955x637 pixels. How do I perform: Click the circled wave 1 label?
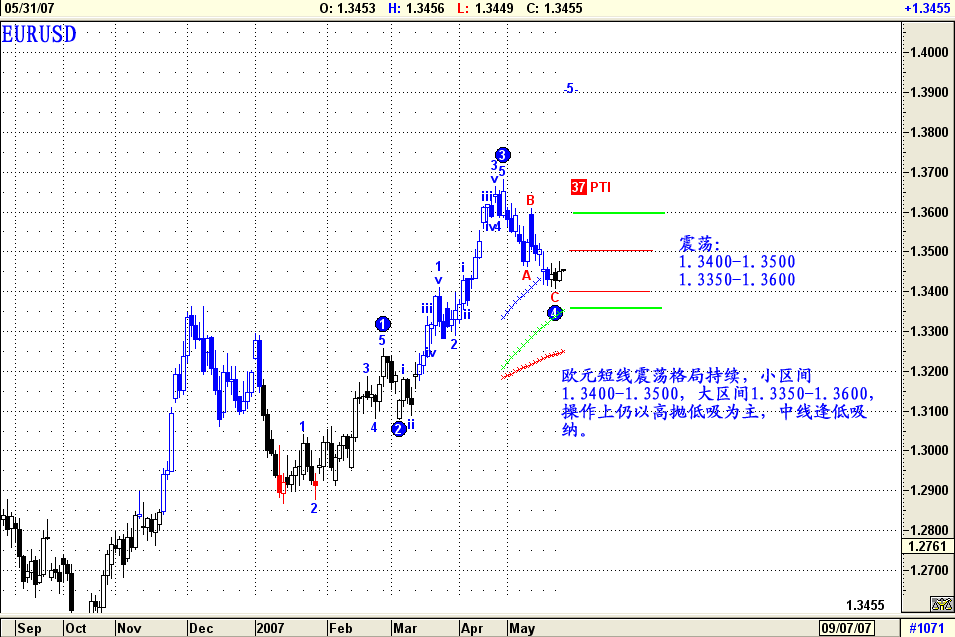(383, 323)
